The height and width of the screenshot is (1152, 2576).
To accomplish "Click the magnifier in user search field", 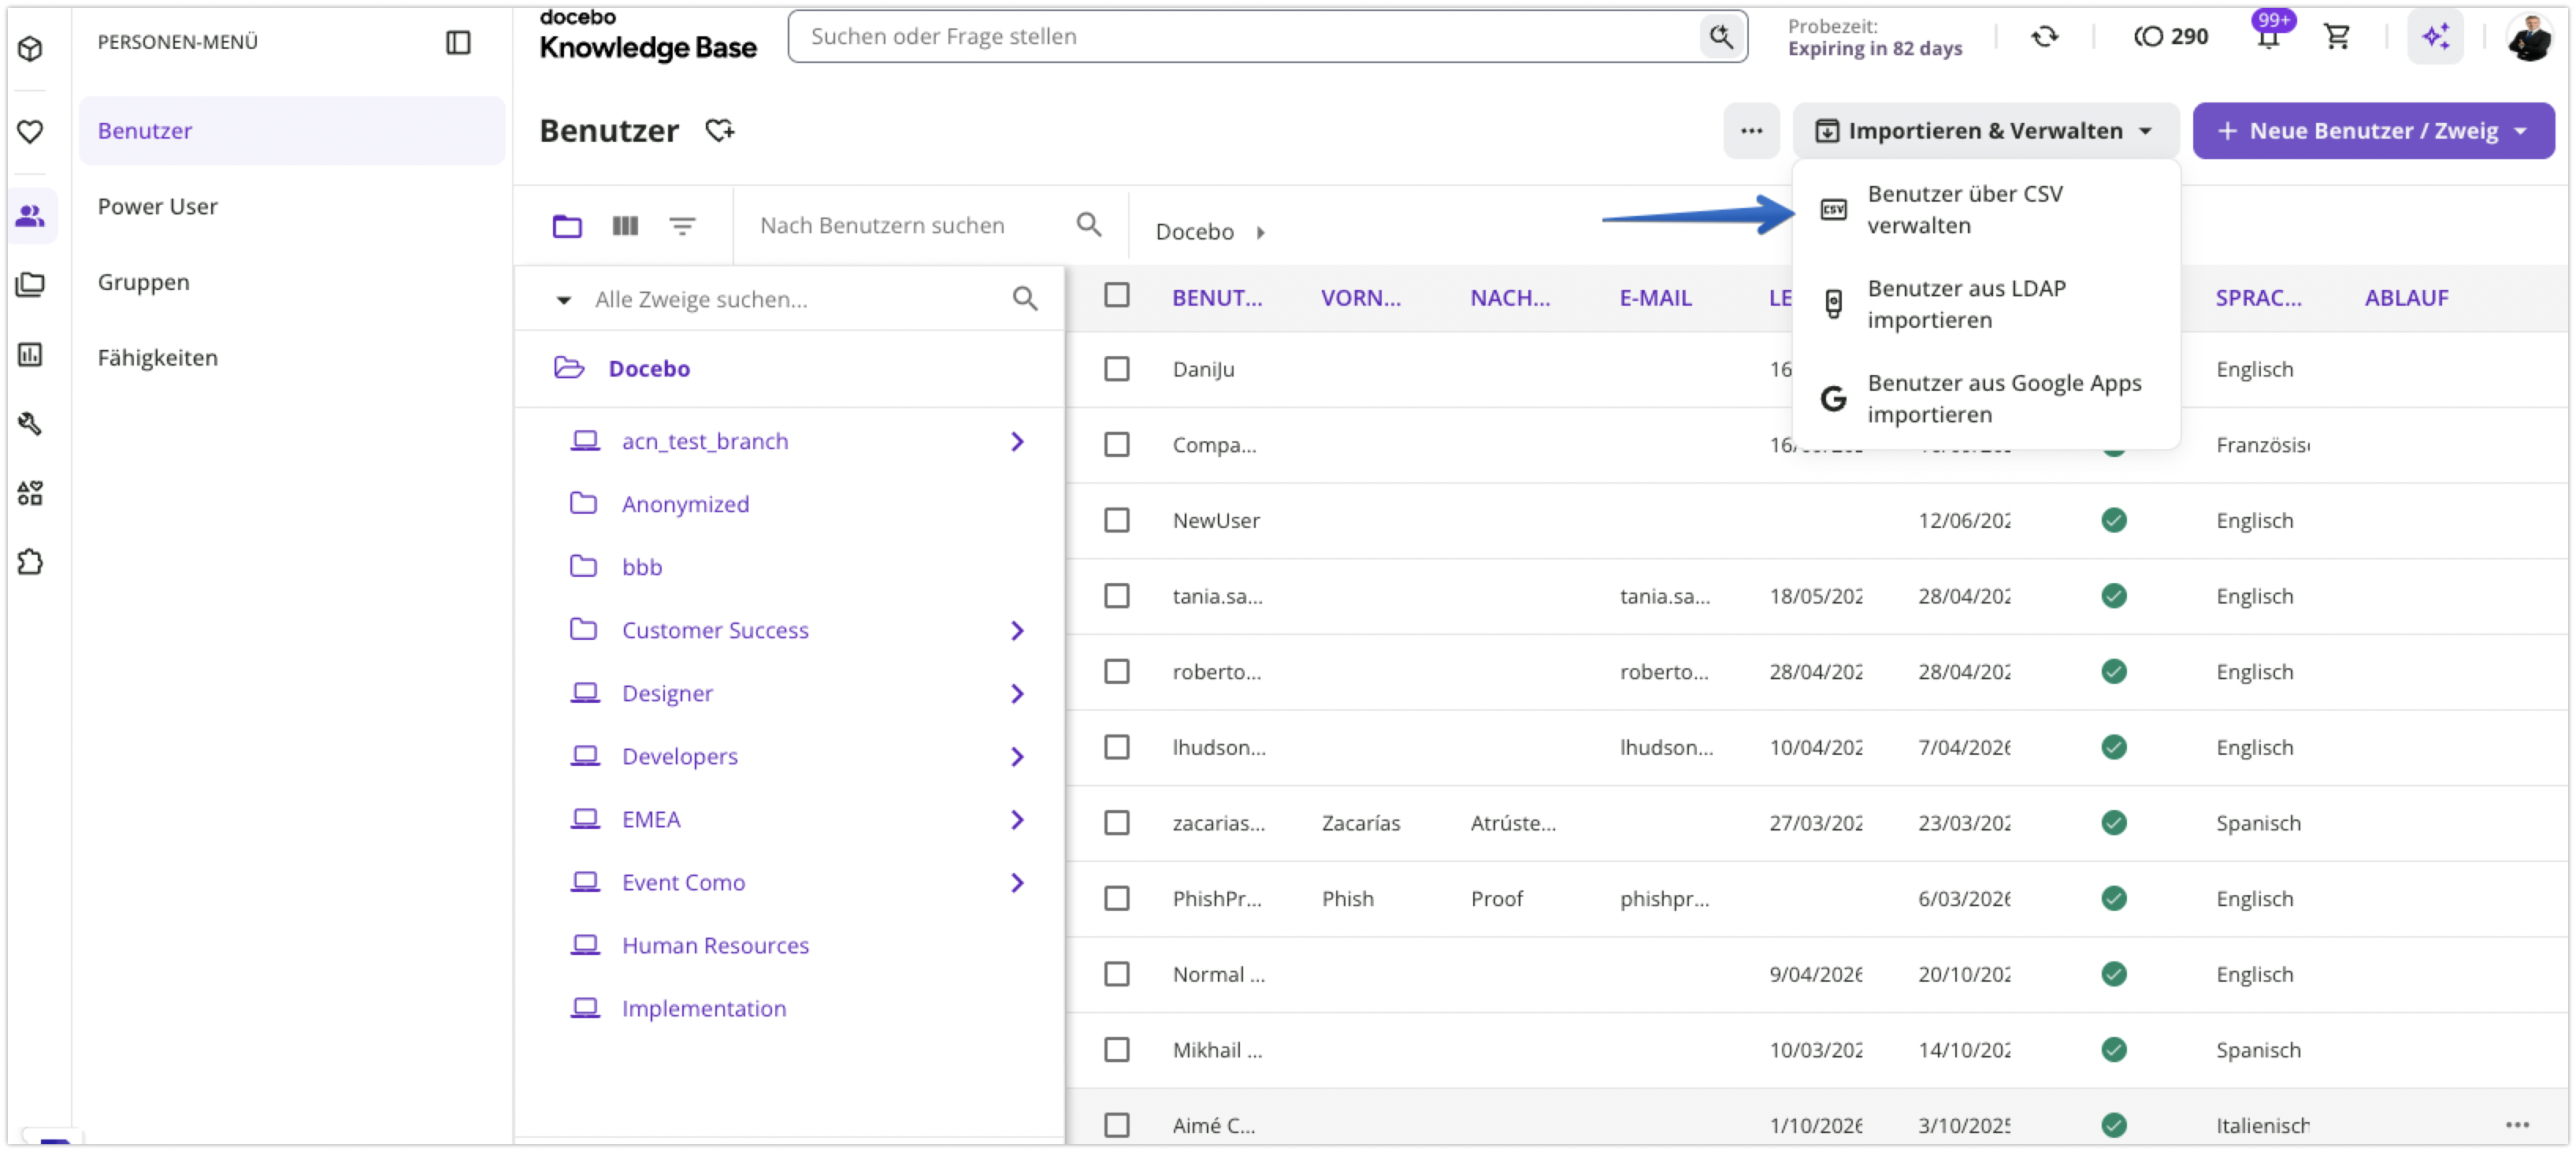I will tap(1089, 225).
